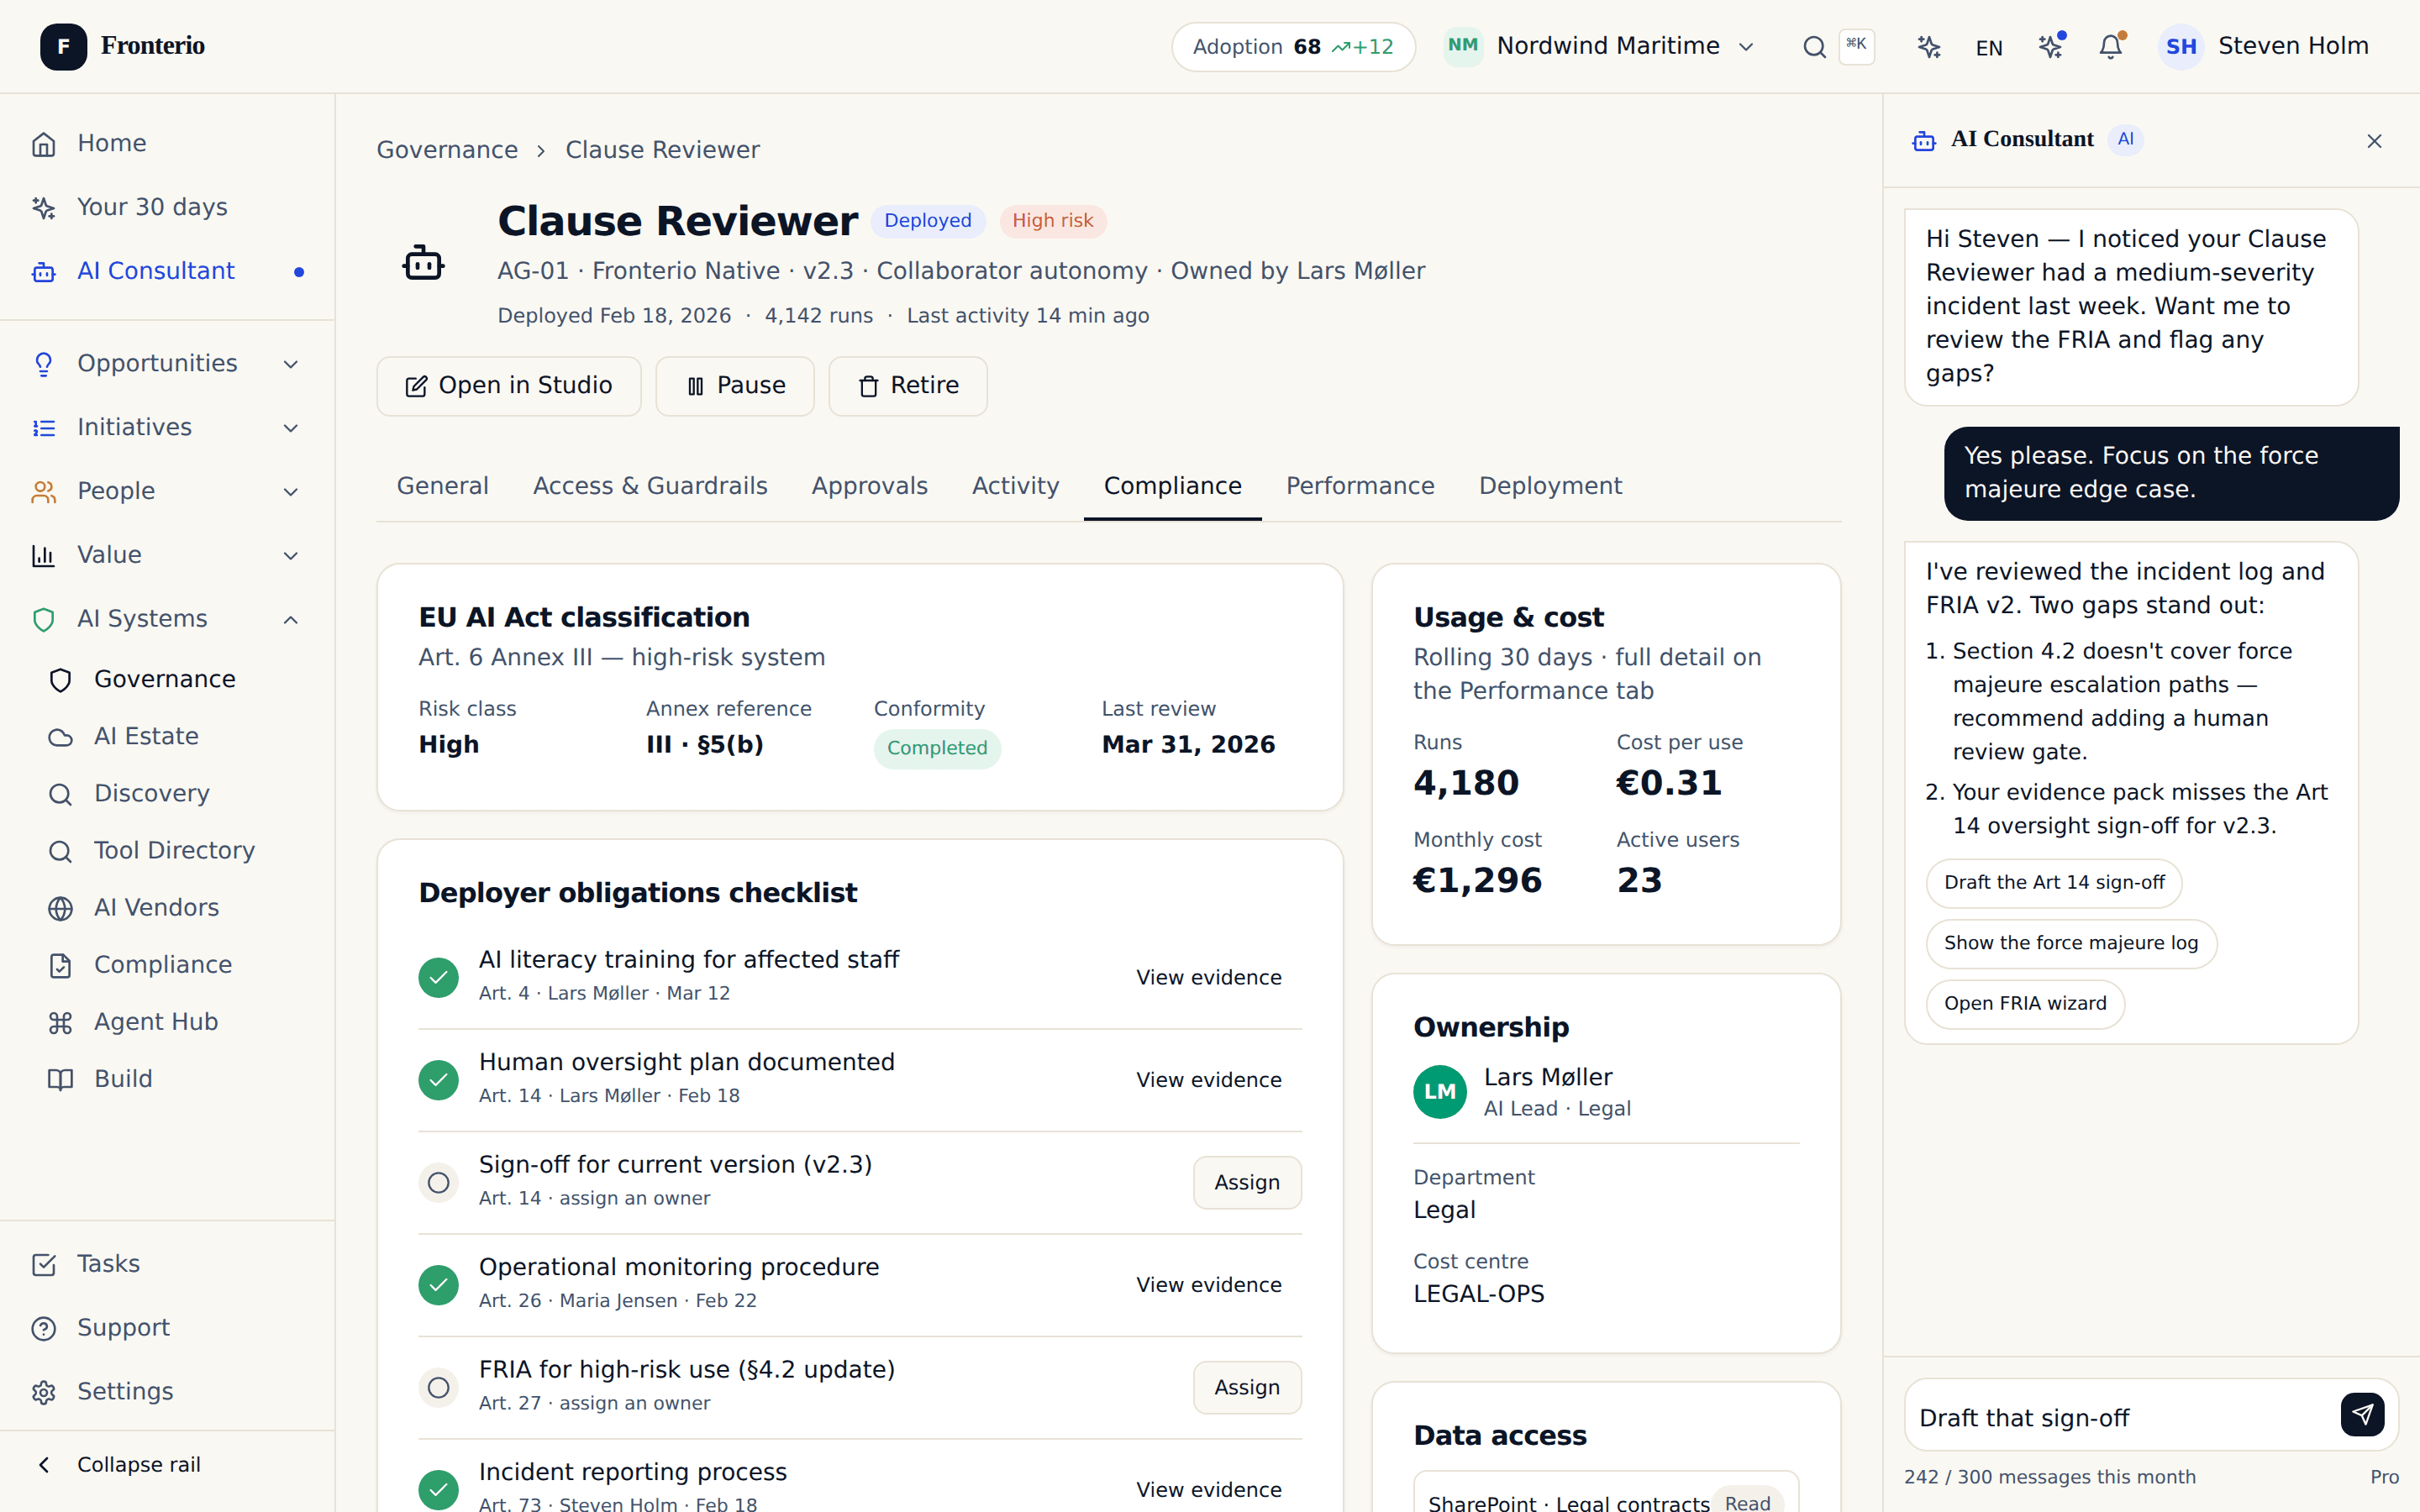
Task: Click the Build book icon
Action: point(60,1079)
